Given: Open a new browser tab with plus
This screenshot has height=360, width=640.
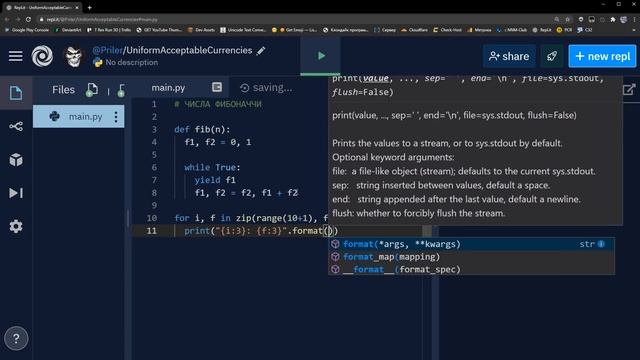Looking at the screenshot, I should [x=89, y=7].
